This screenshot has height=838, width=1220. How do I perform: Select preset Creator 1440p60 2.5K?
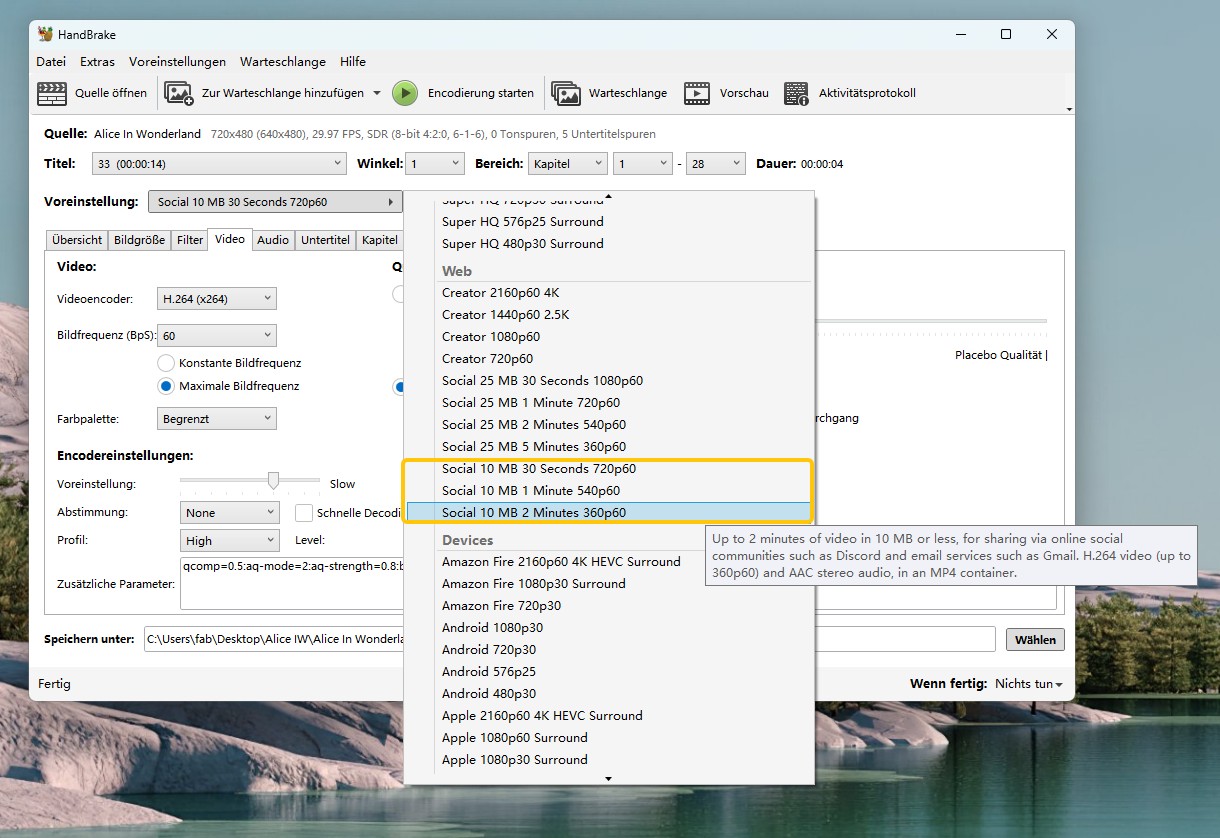(x=506, y=315)
